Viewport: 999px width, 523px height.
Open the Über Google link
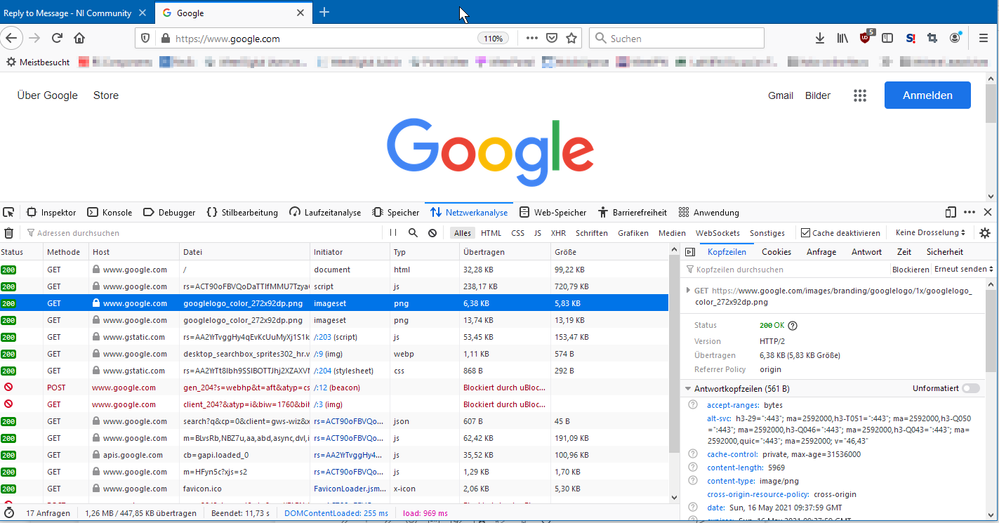47,95
